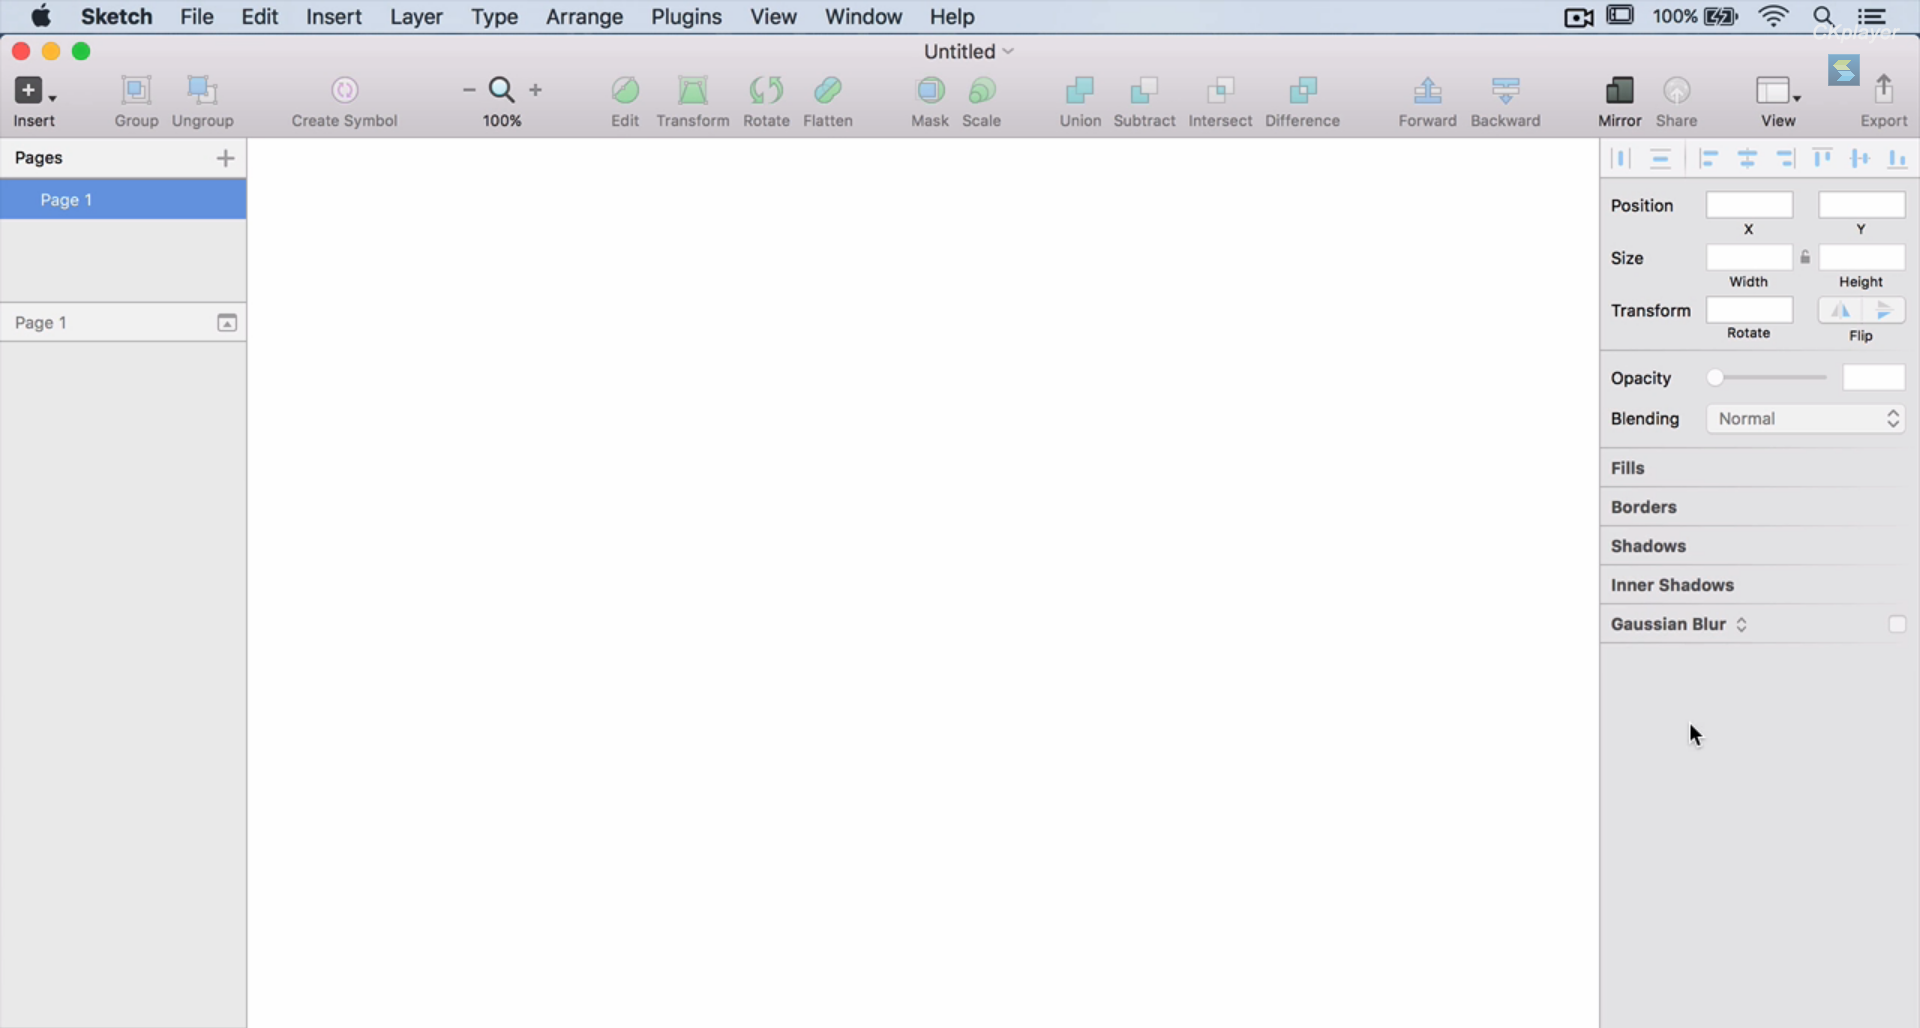
Task: Open the Plugins menu
Action: point(686,17)
